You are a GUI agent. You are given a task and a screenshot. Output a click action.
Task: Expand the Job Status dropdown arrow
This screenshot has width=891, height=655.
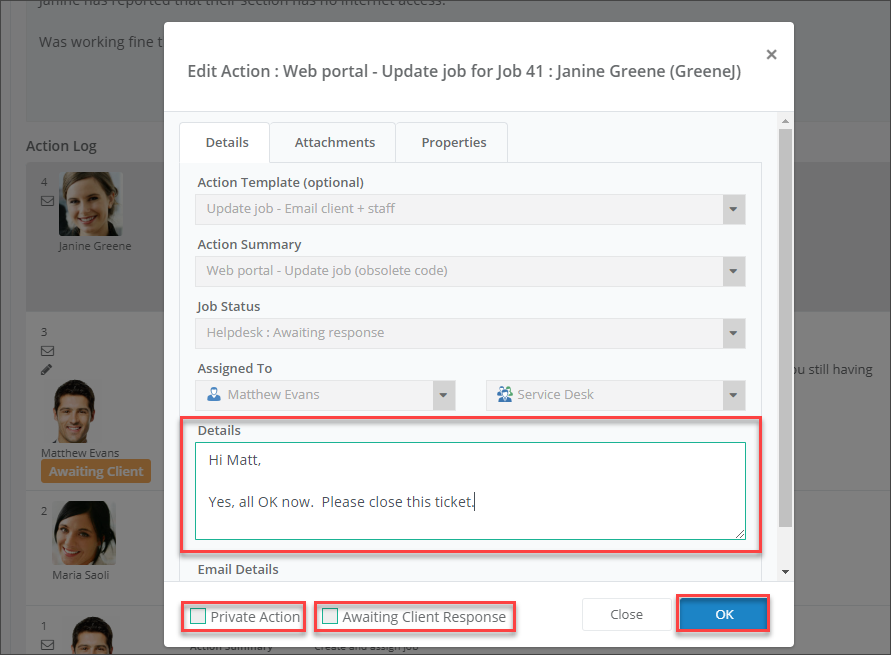click(x=734, y=333)
